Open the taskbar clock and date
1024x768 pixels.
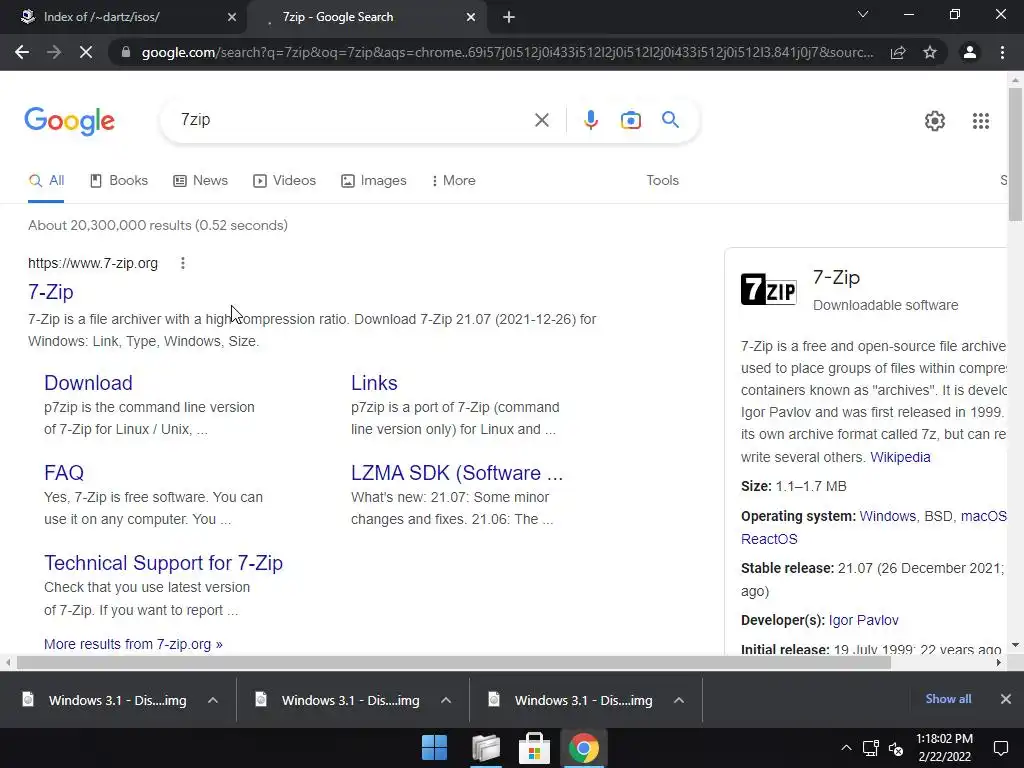[944, 748]
